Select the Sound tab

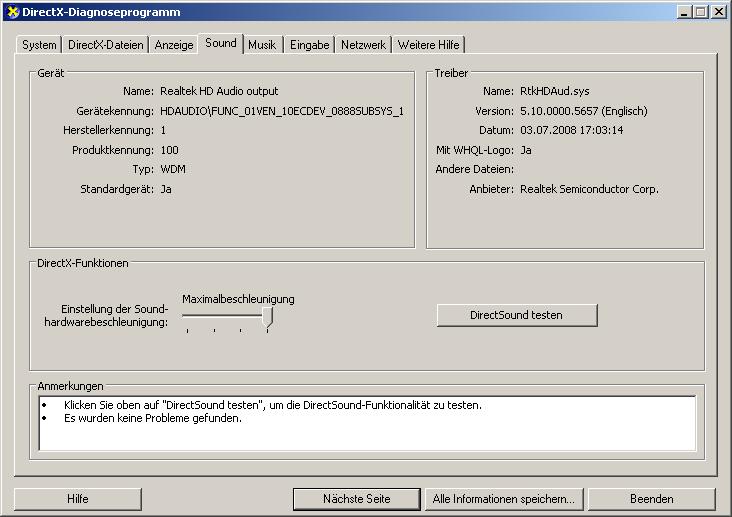(221, 43)
